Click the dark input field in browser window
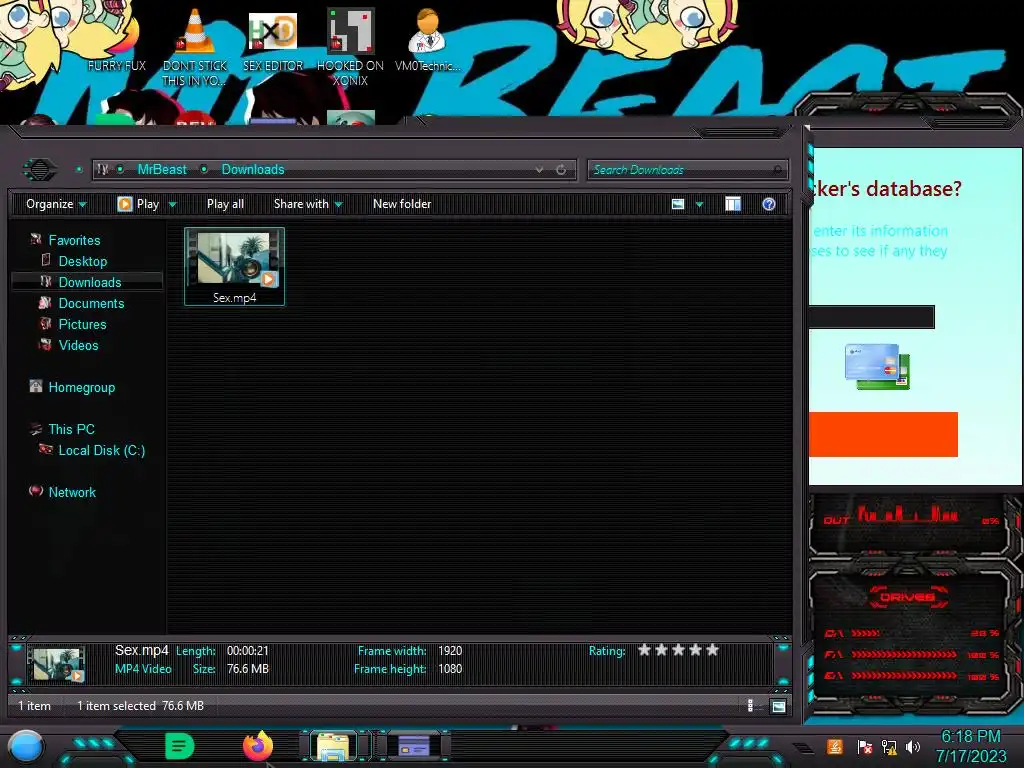The width and height of the screenshot is (1024, 768). 872,317
